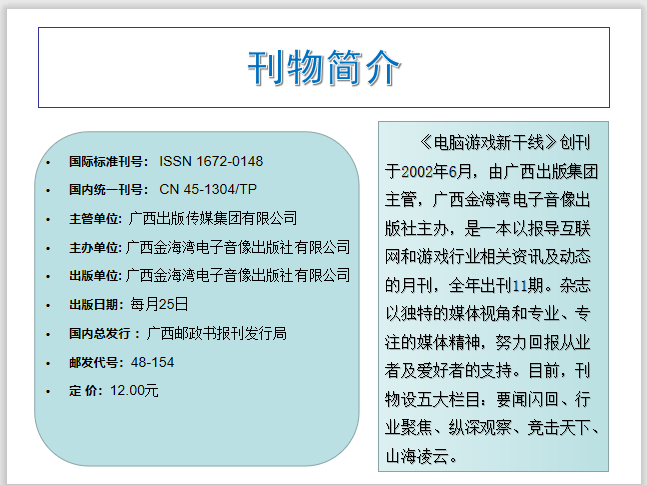The width and height of the screenshot is (647, 485).
Task: Click the slide title "刊物简介"
Action: (x=324, y=68)
